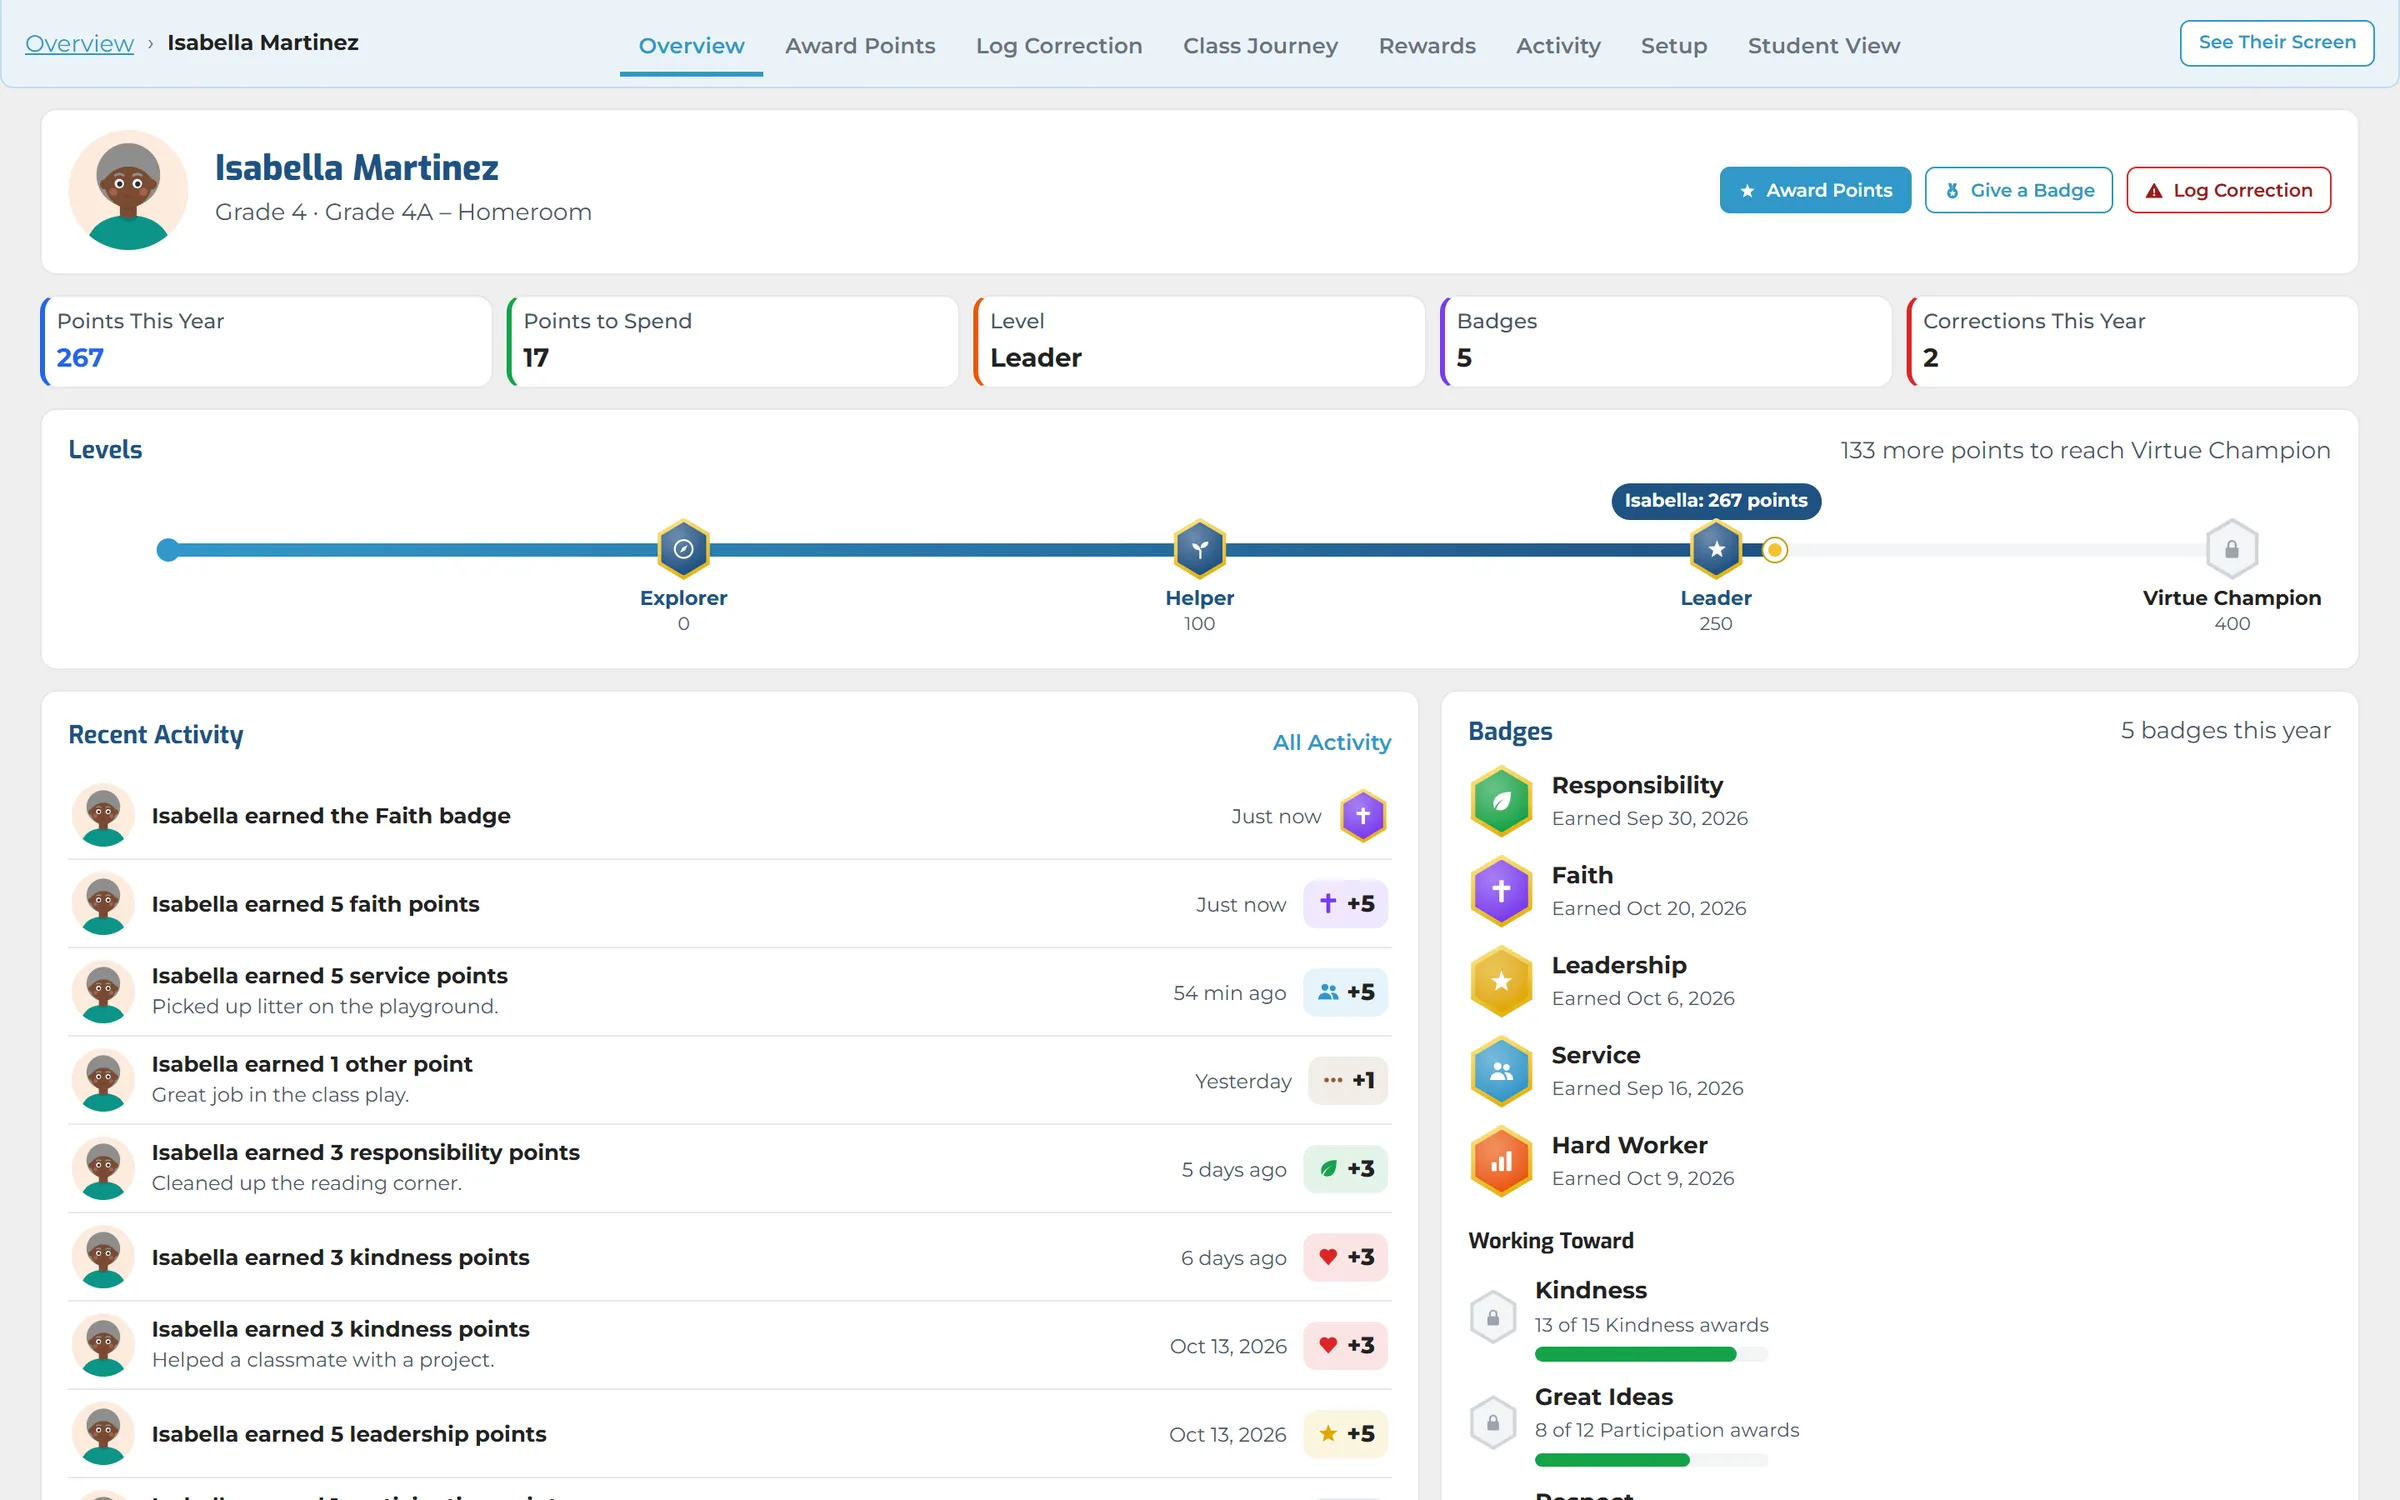
Task: Click the +5 service points chip
Action: (1346, 992)
